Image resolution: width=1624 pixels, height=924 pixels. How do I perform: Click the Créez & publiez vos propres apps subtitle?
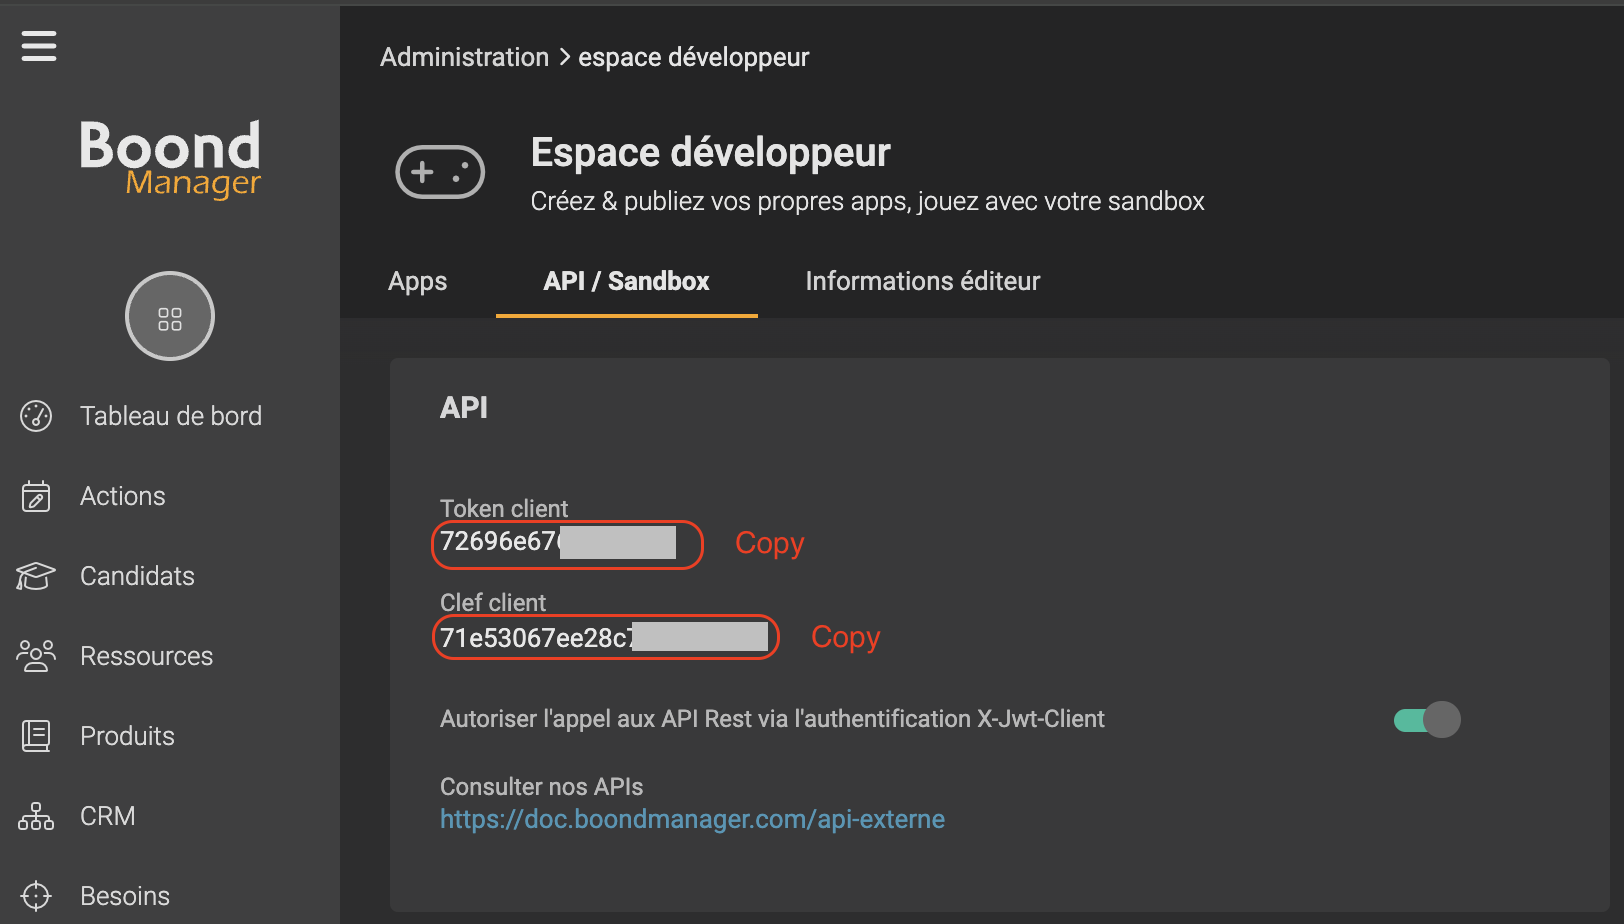(x=868, y=201)
